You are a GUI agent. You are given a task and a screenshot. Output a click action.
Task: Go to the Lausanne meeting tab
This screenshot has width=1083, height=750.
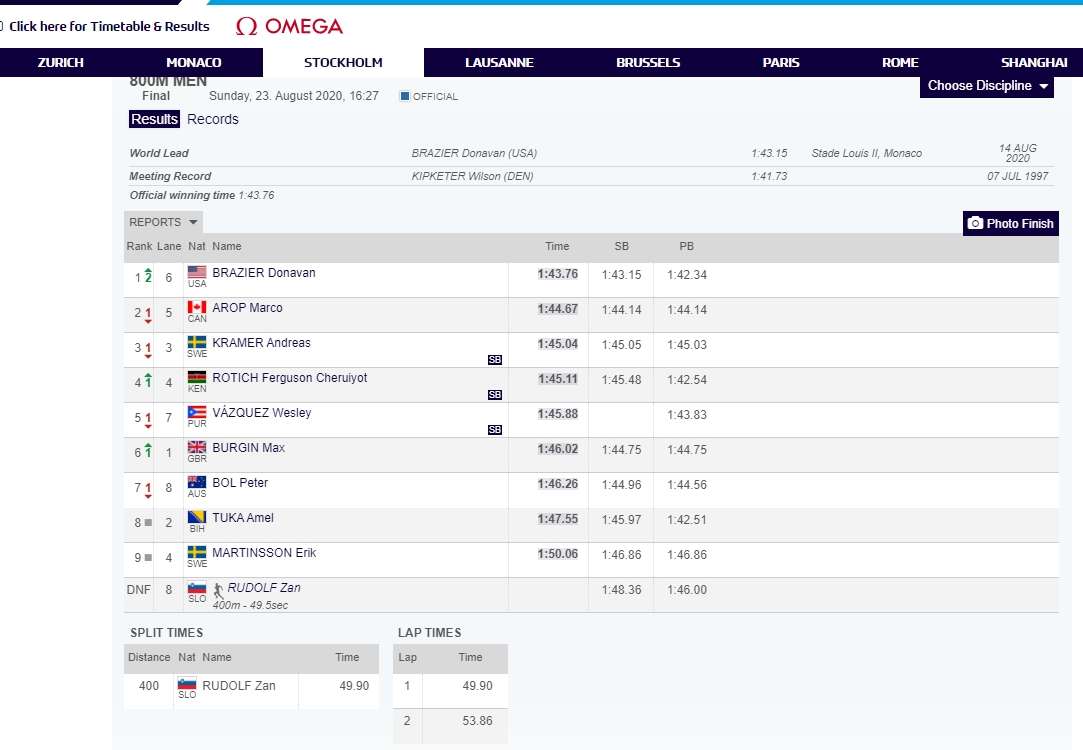coord(499,62)
